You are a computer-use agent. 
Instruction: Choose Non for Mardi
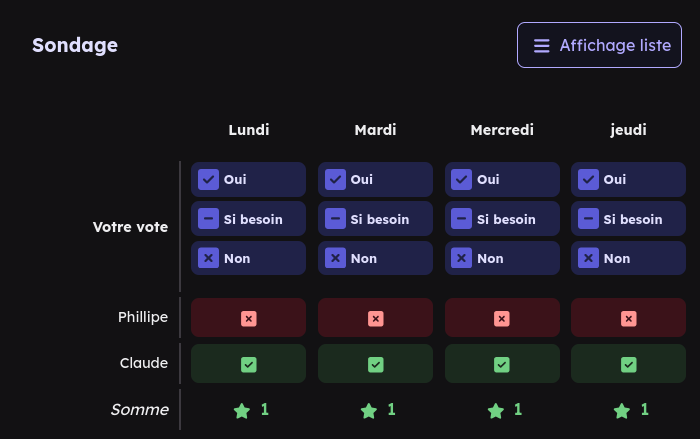375,258
